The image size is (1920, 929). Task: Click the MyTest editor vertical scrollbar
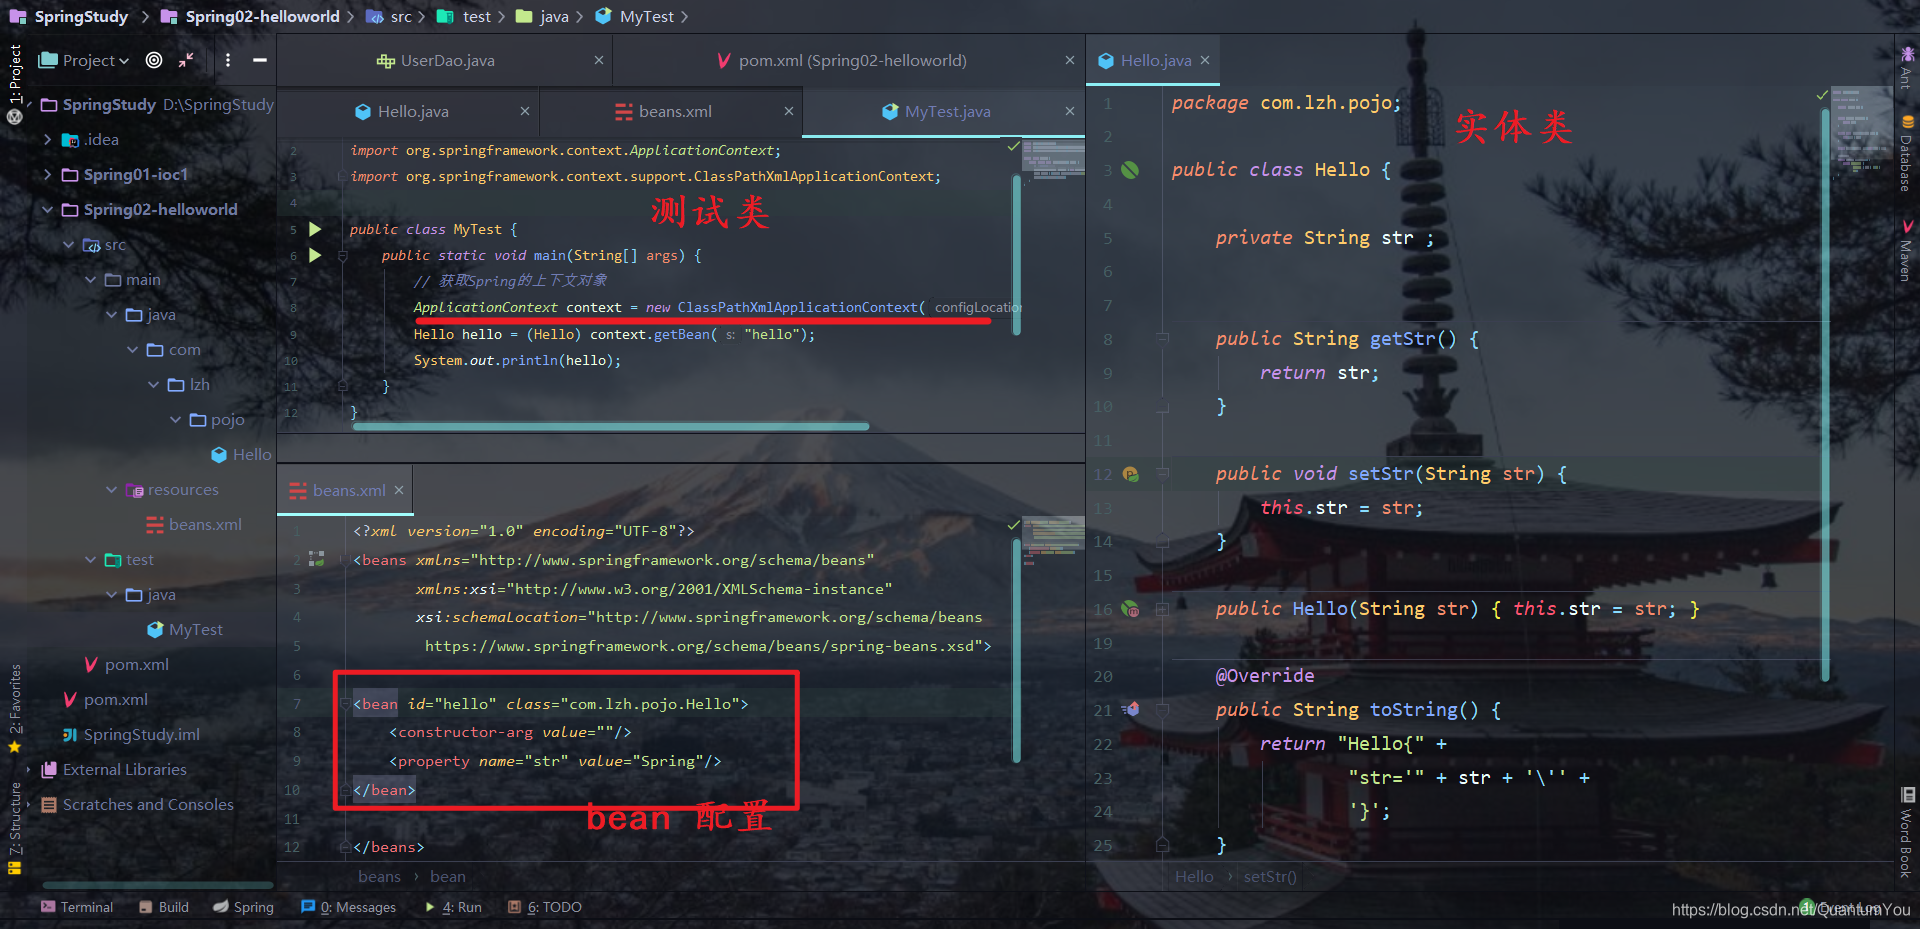(x=1016, y=250)
